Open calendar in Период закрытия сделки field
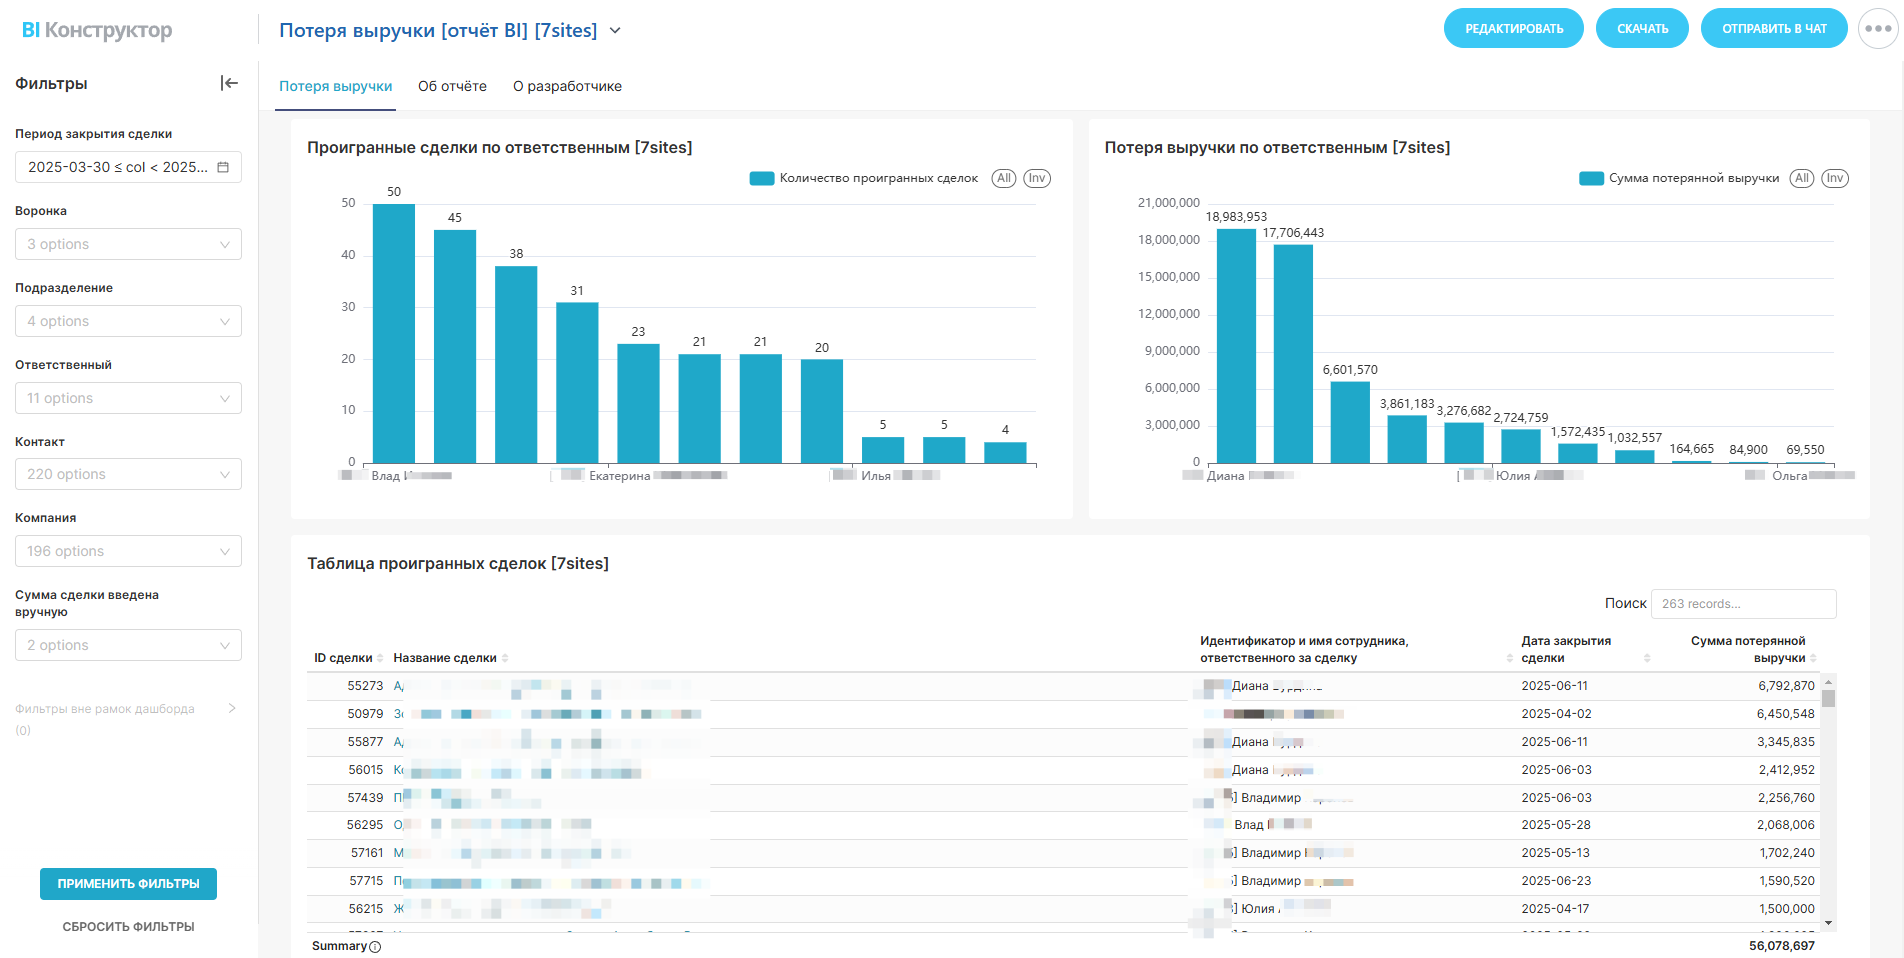The height and width of the screenshot is (958, 1904). [x=223, y=167]
